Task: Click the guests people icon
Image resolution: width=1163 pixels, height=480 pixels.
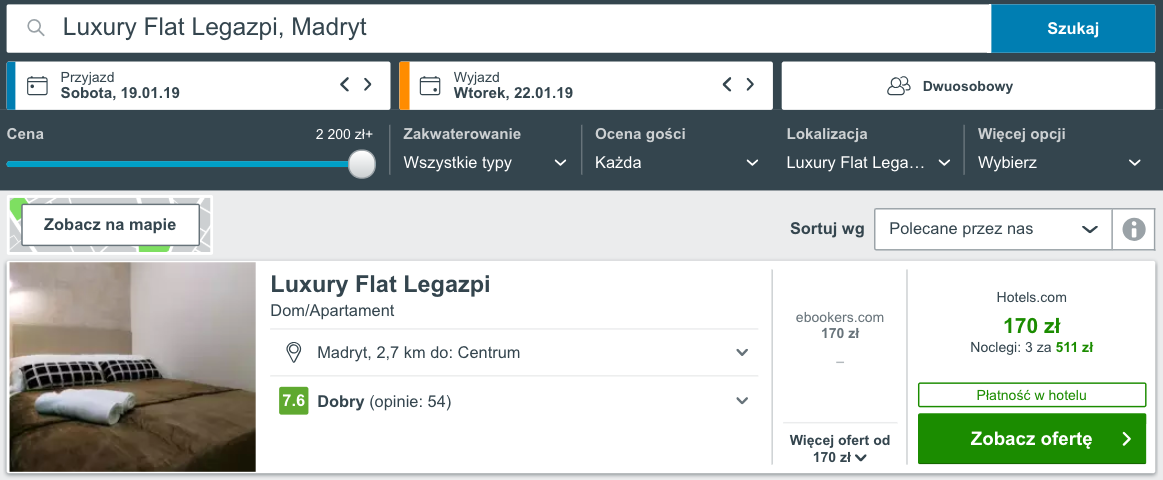Action: (899, 86)
